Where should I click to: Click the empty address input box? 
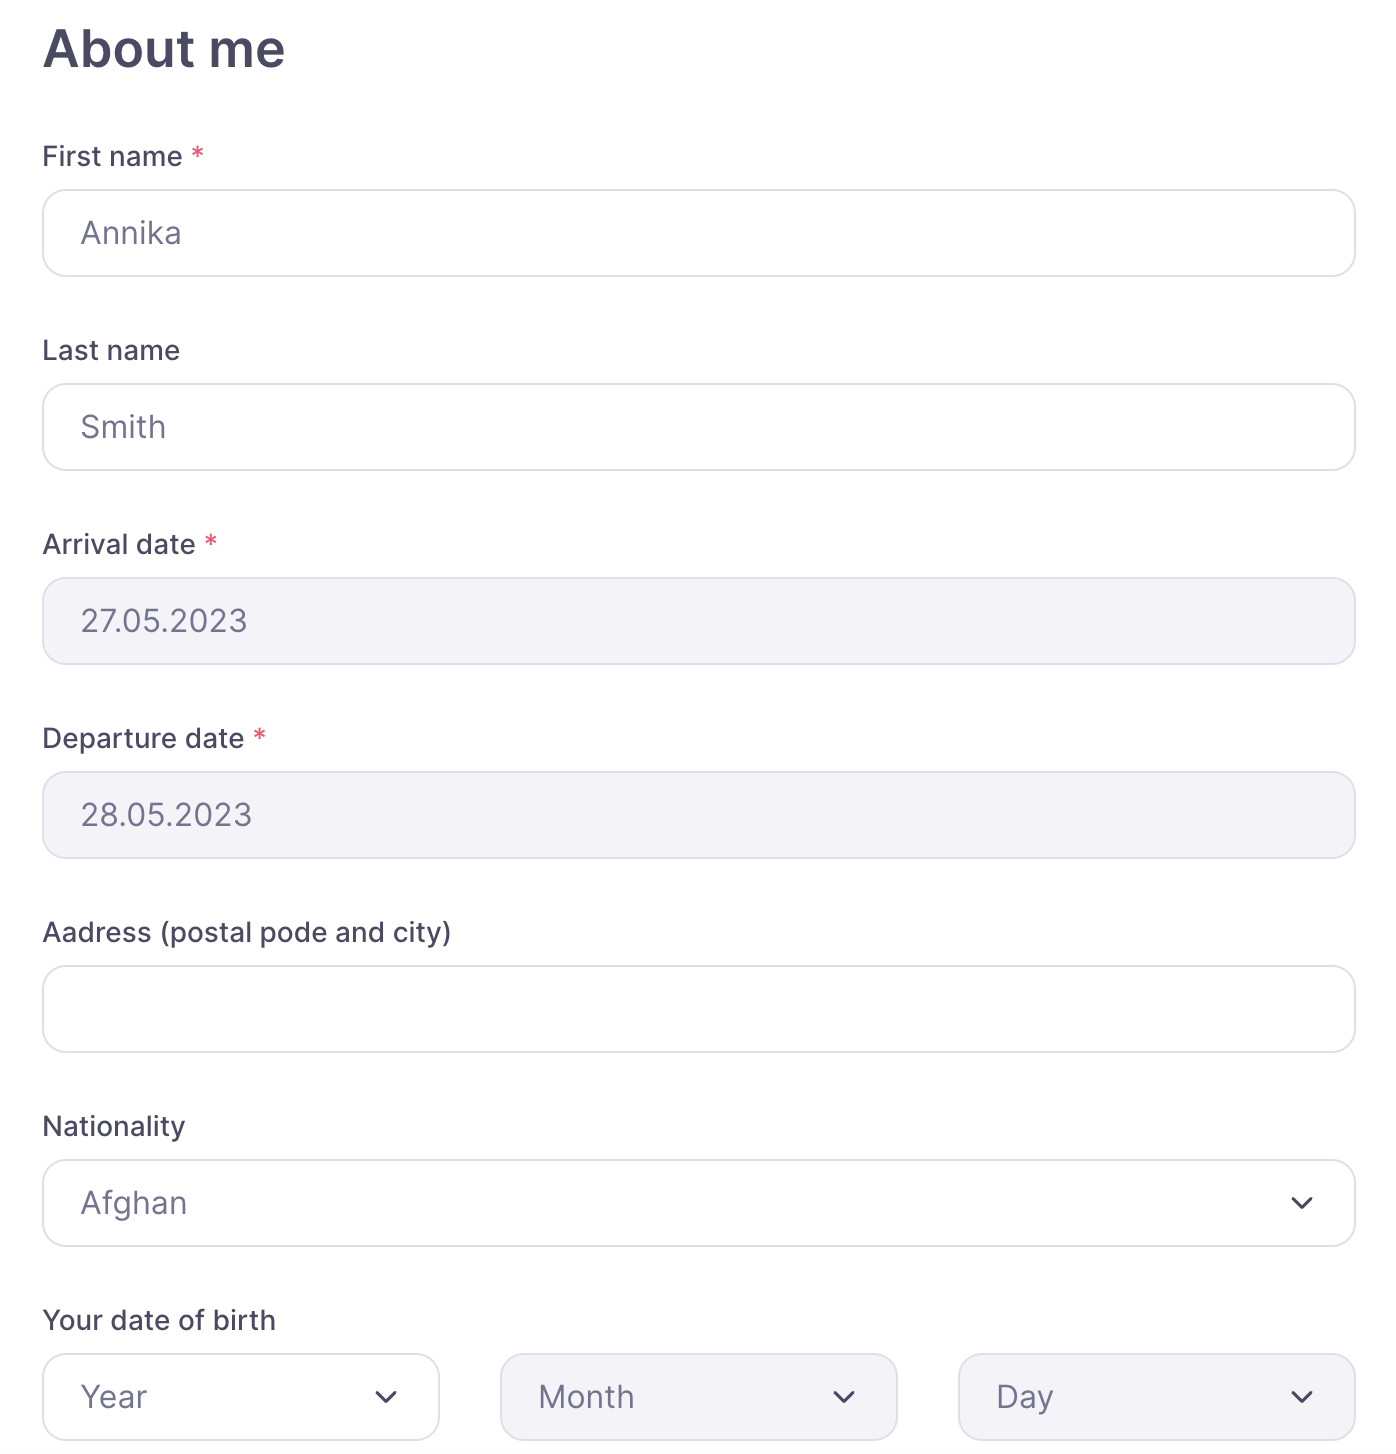coord(698,1009)
